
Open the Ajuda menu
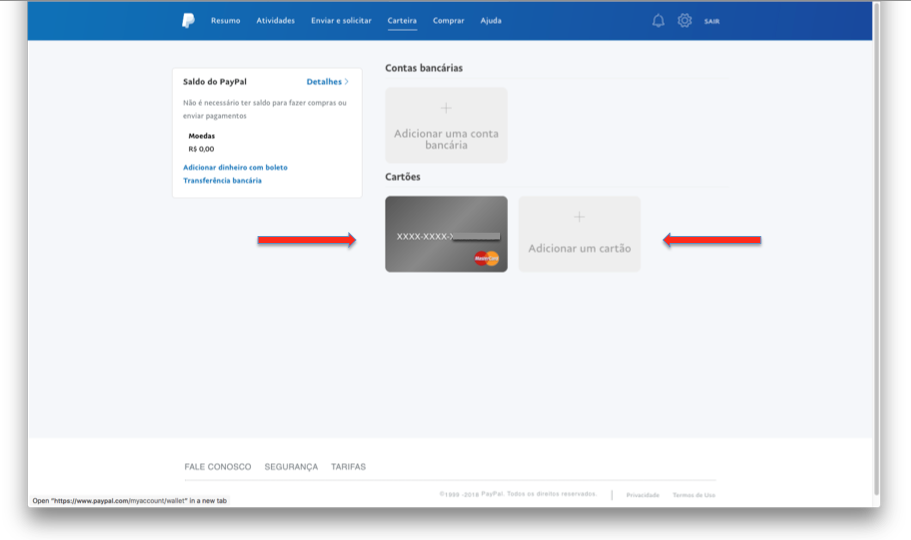pyautogui.click(x=491, y=20)
